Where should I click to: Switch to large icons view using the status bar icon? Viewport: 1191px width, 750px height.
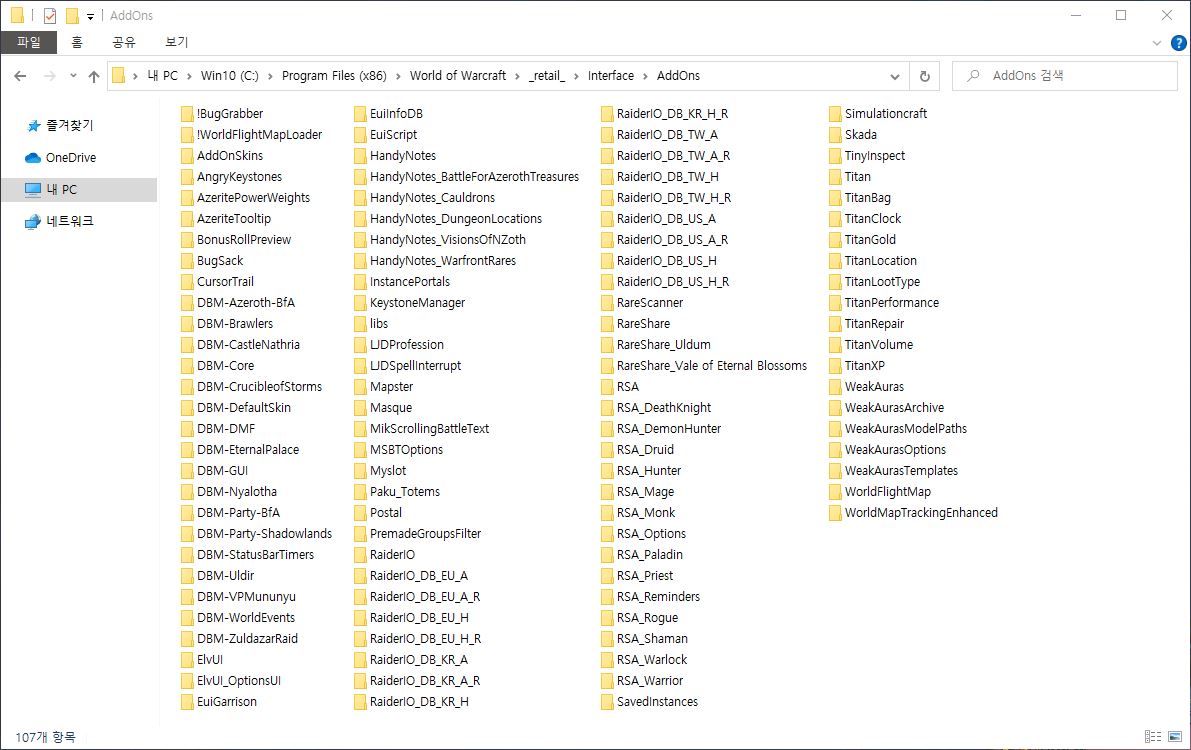tap(1175, 736)
